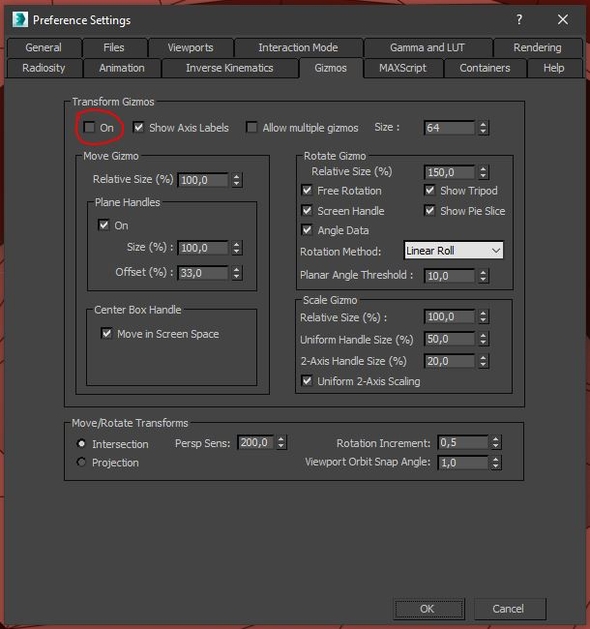This screenshot has height=629, width=590.
Task: Open the Rotation Method dropdown
Action: point(453,251)
